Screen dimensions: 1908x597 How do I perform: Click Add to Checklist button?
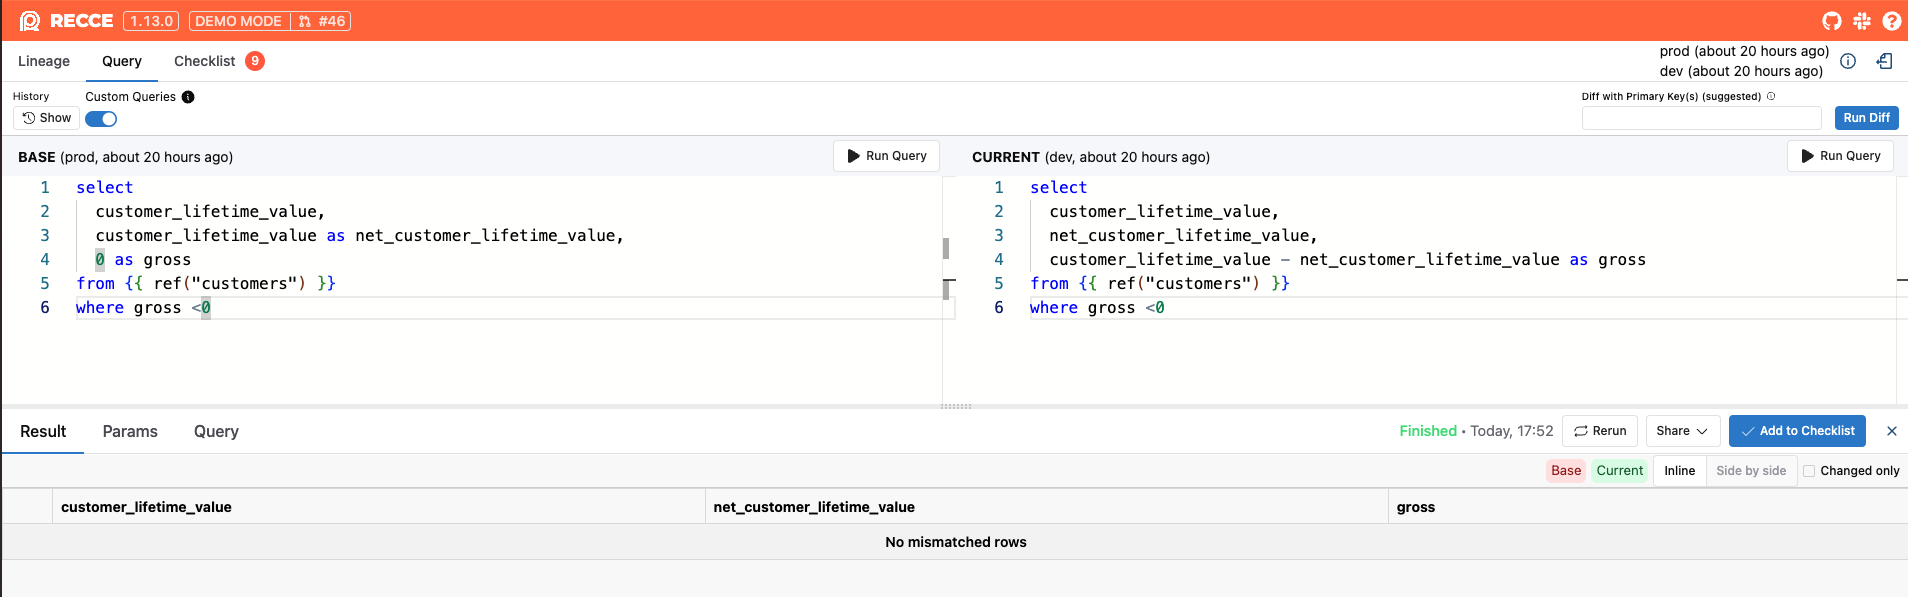point(1797,431)
